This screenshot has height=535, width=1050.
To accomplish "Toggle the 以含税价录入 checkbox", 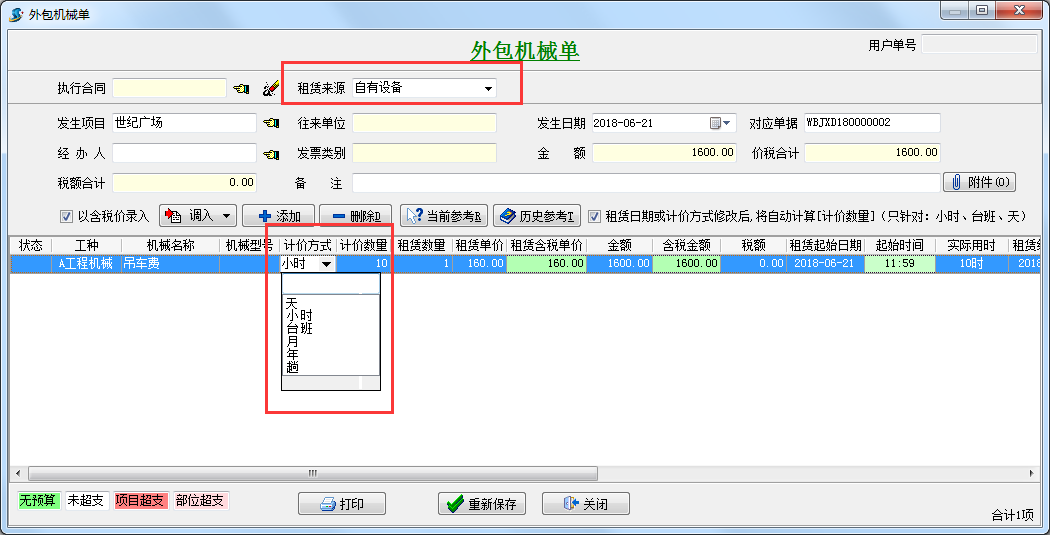I will click(67, 216).
